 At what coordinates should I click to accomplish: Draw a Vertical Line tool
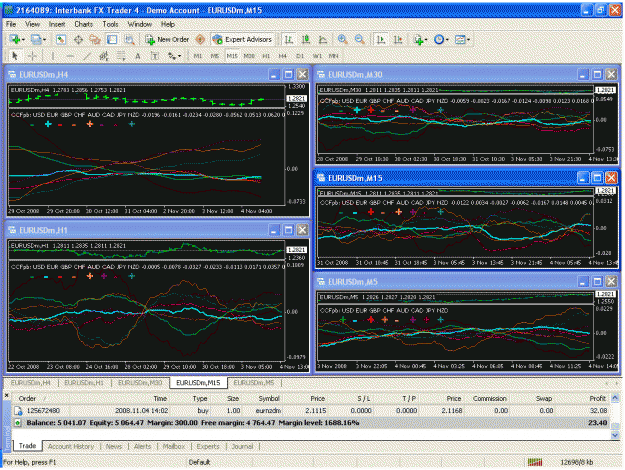point(53,56)
